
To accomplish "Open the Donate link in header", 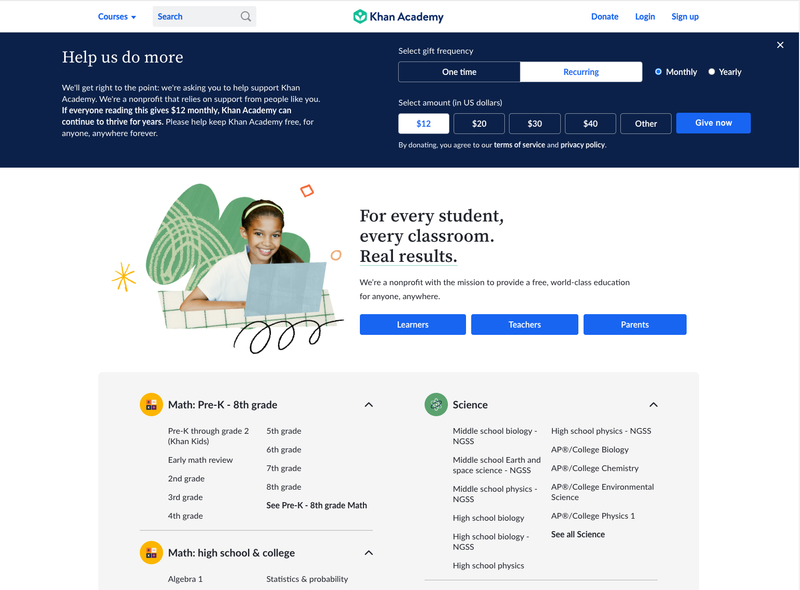I will point(605,16).
